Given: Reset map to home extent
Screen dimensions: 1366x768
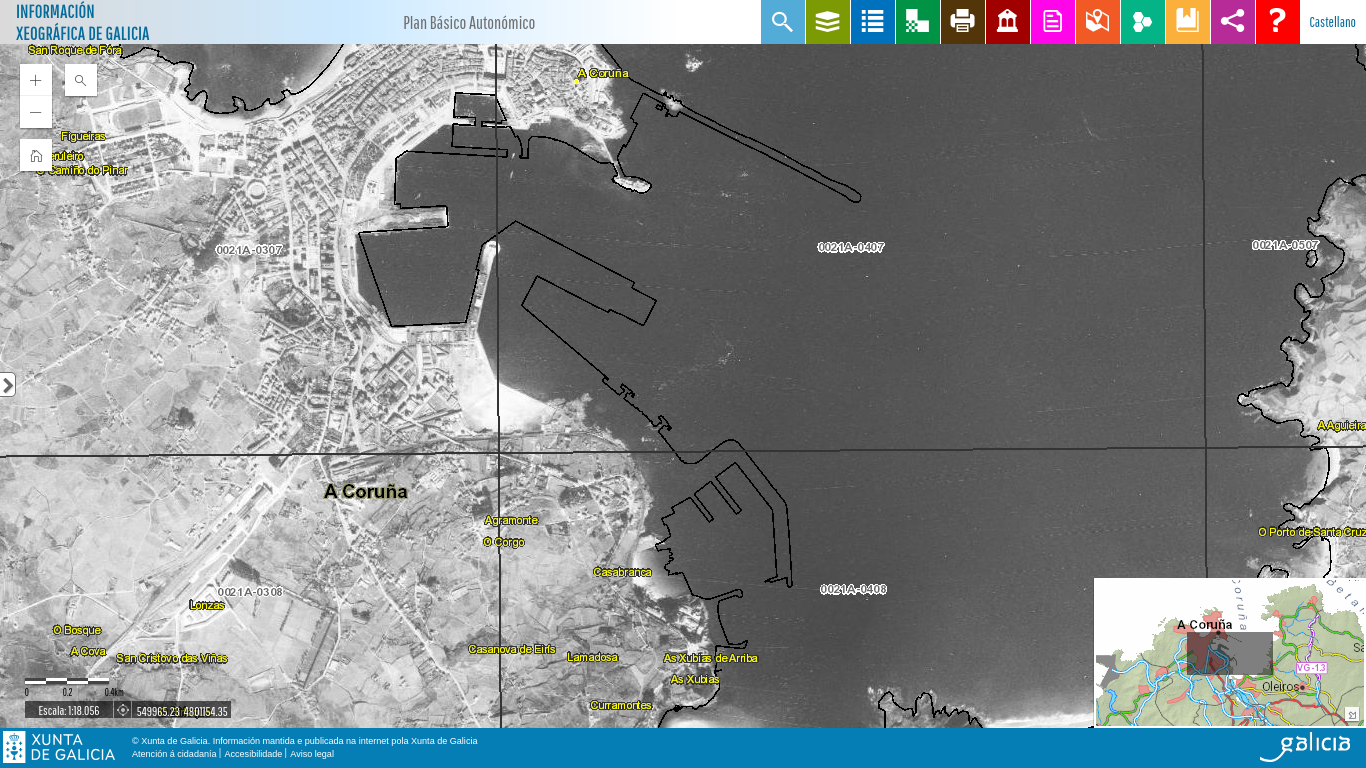Looking at the screenshot, I should coord(36,155).
